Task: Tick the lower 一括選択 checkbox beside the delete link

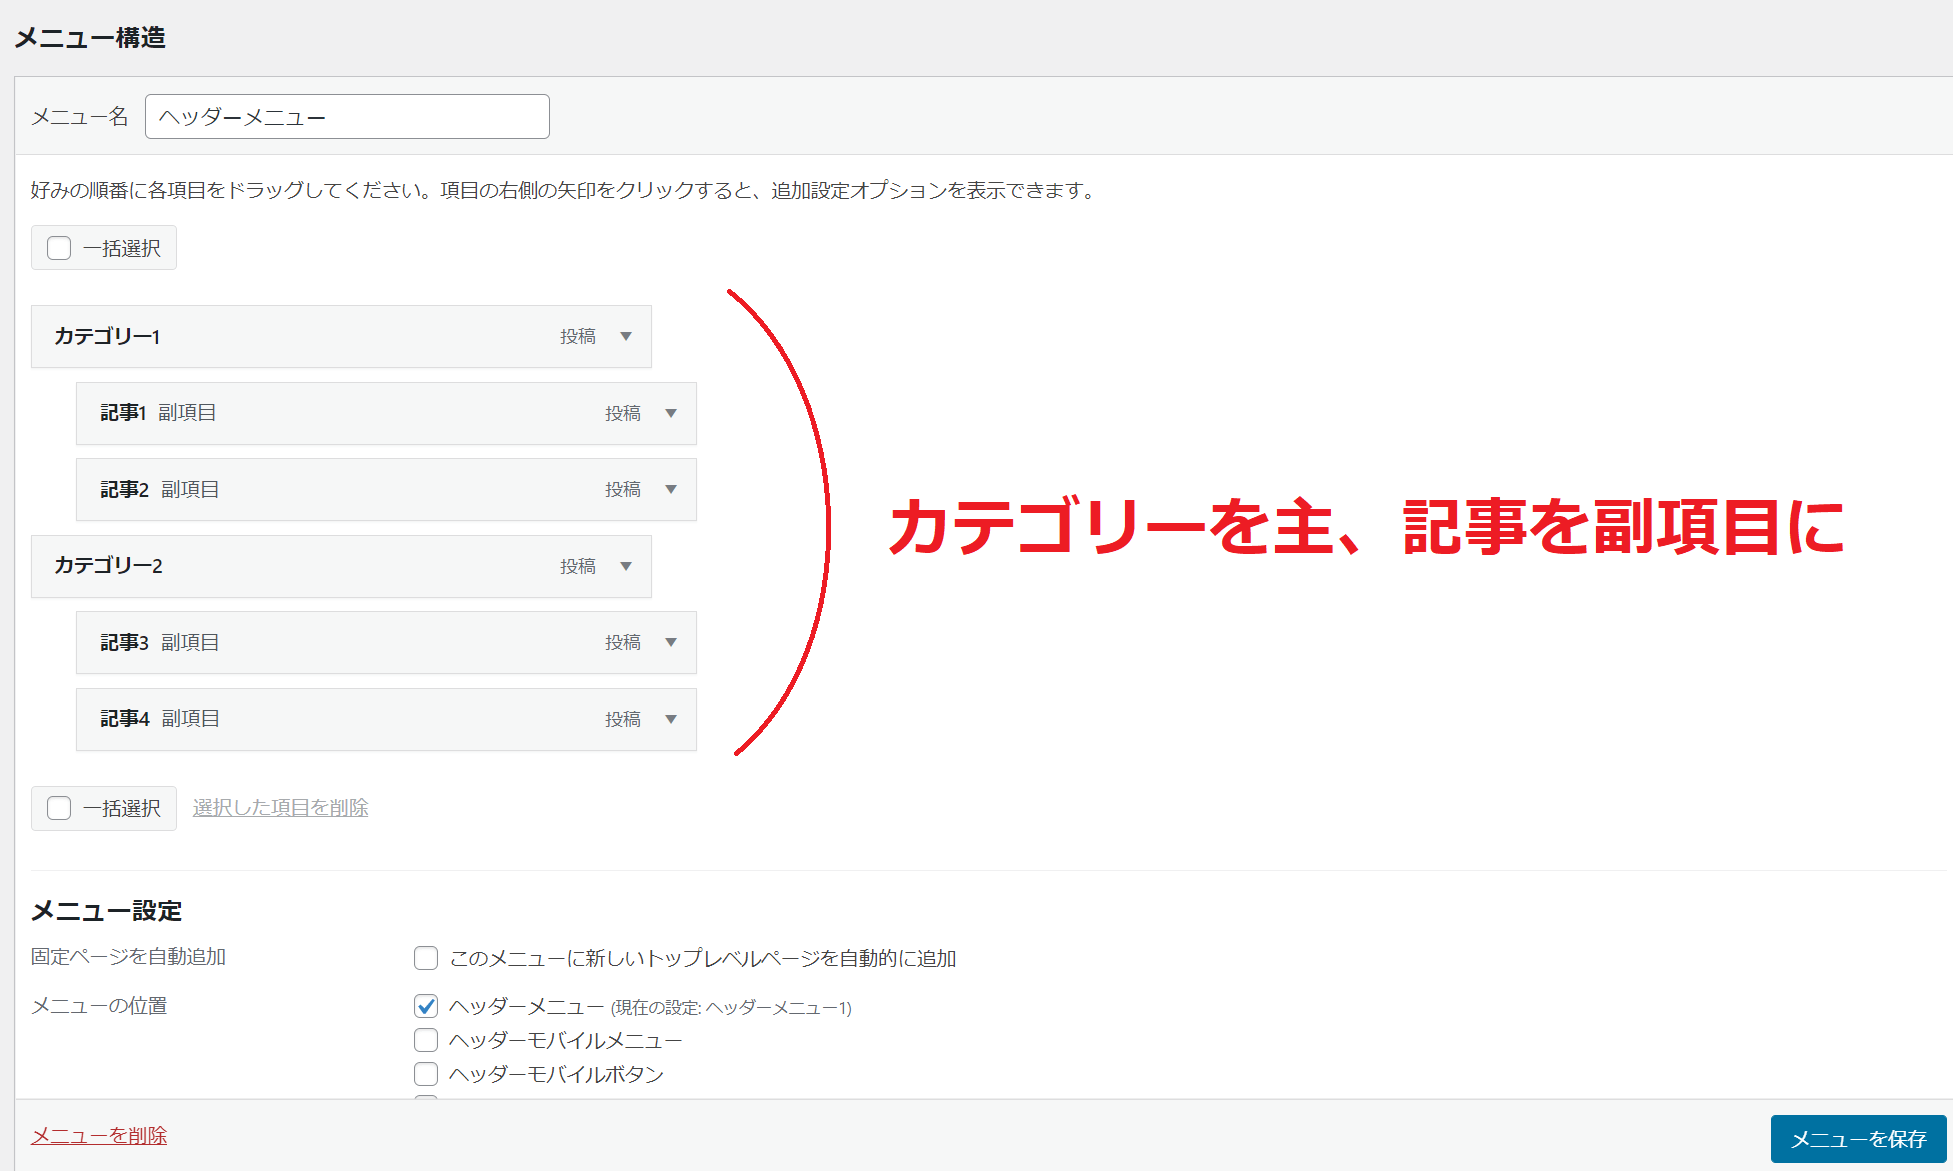Action: (59, 808)
